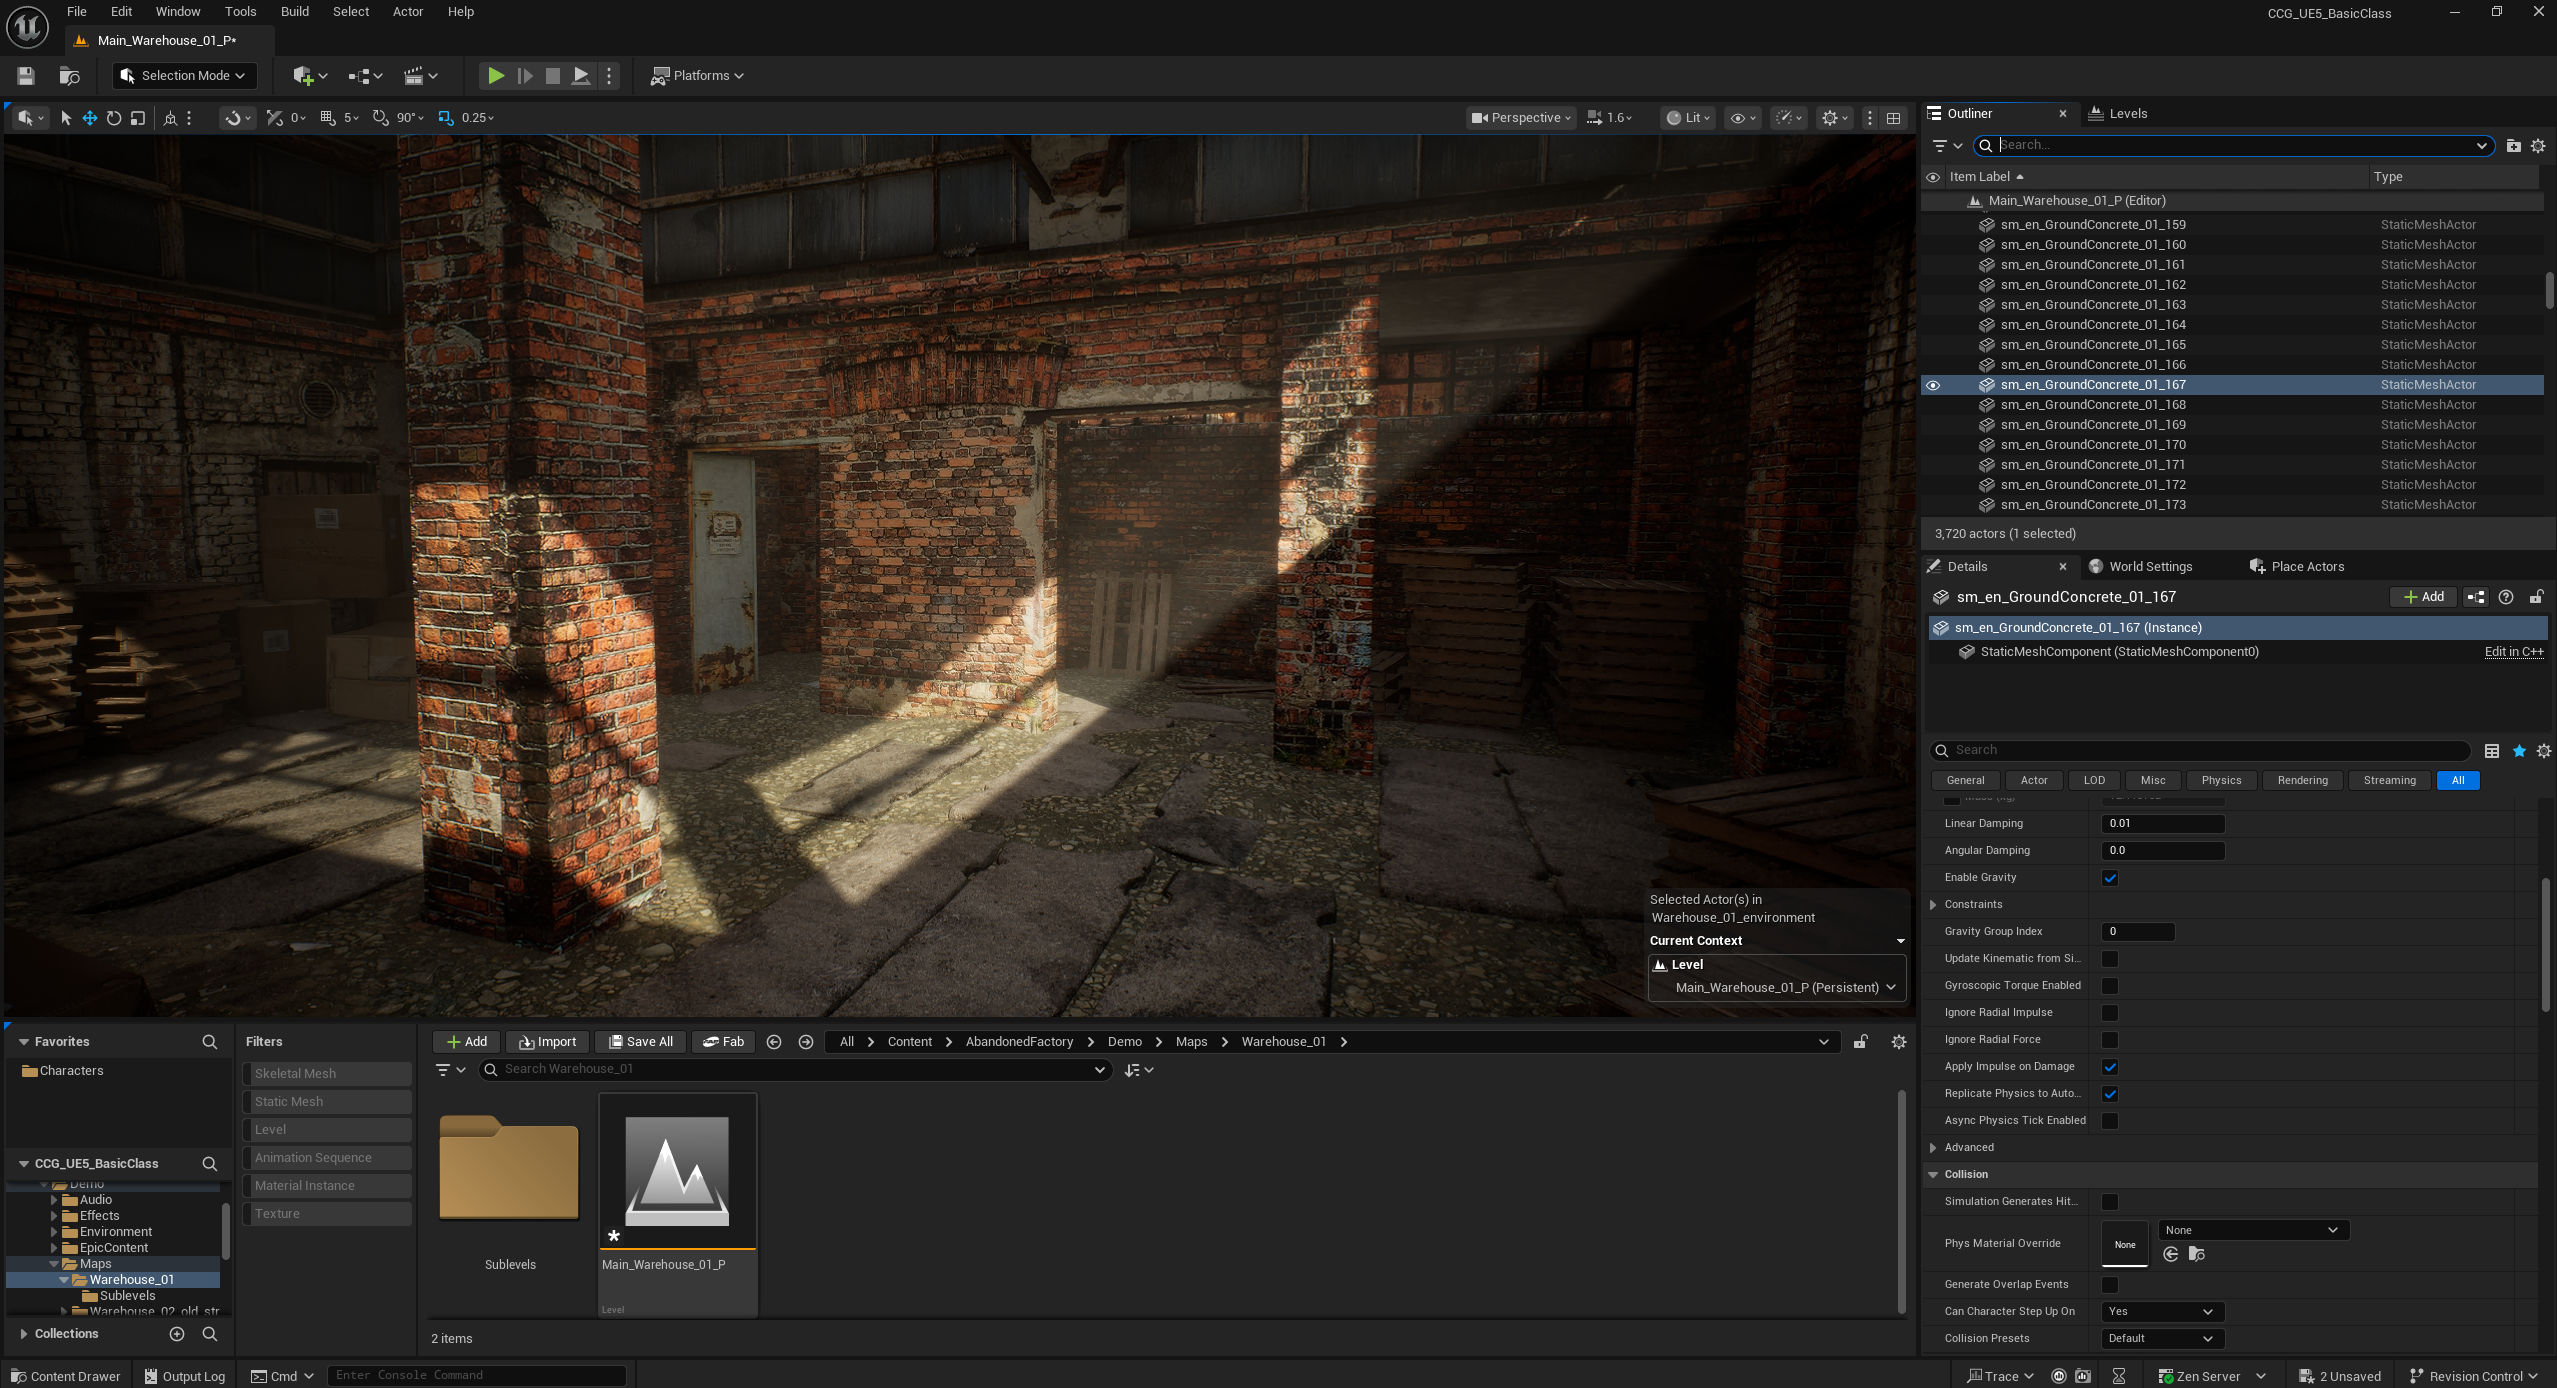Click the Edit in C++ link

pos(2514,652)
